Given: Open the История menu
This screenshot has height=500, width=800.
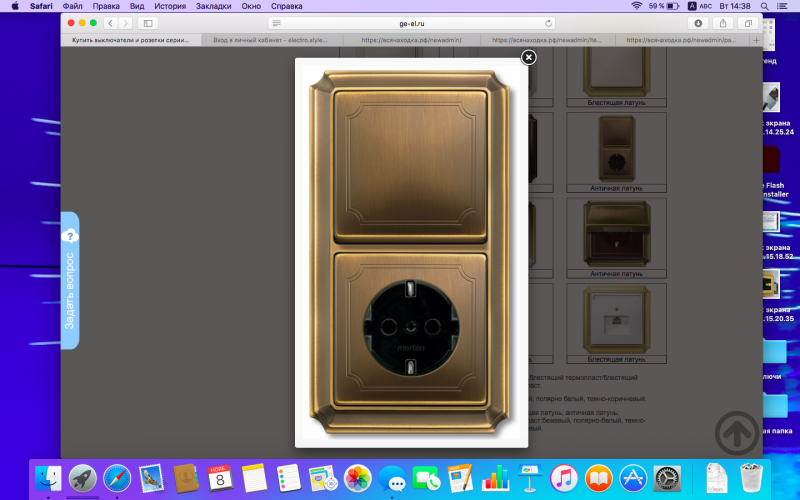Looking at the screenshot, I should [170, 6].
